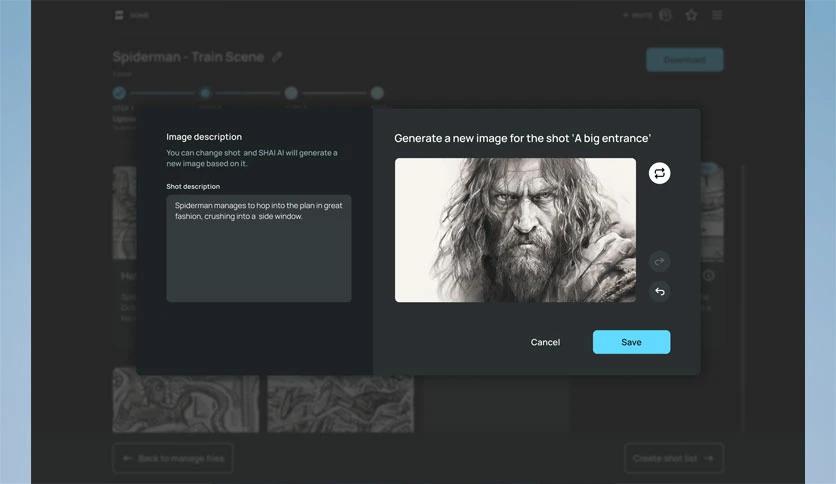Open the hamburger menu in top right

tap(717, 15)
